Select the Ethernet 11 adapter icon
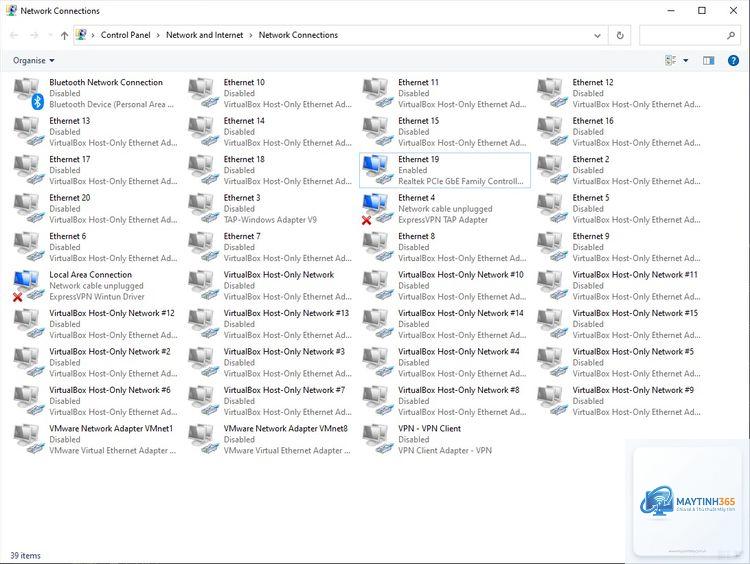This screenshot has width=750, height=564. [378, 93]
